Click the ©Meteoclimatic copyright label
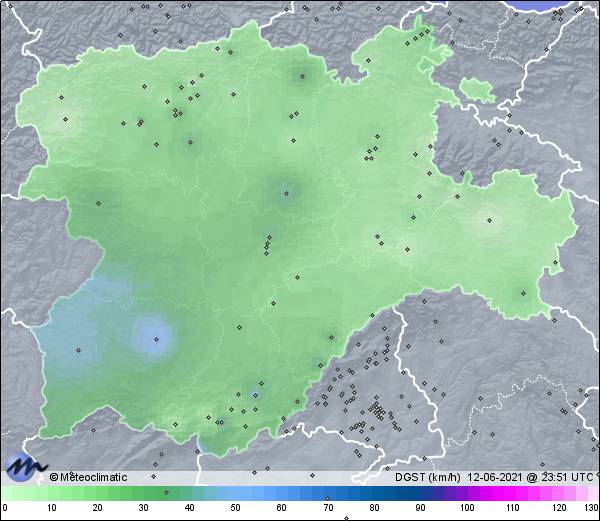 pos(88,477)
